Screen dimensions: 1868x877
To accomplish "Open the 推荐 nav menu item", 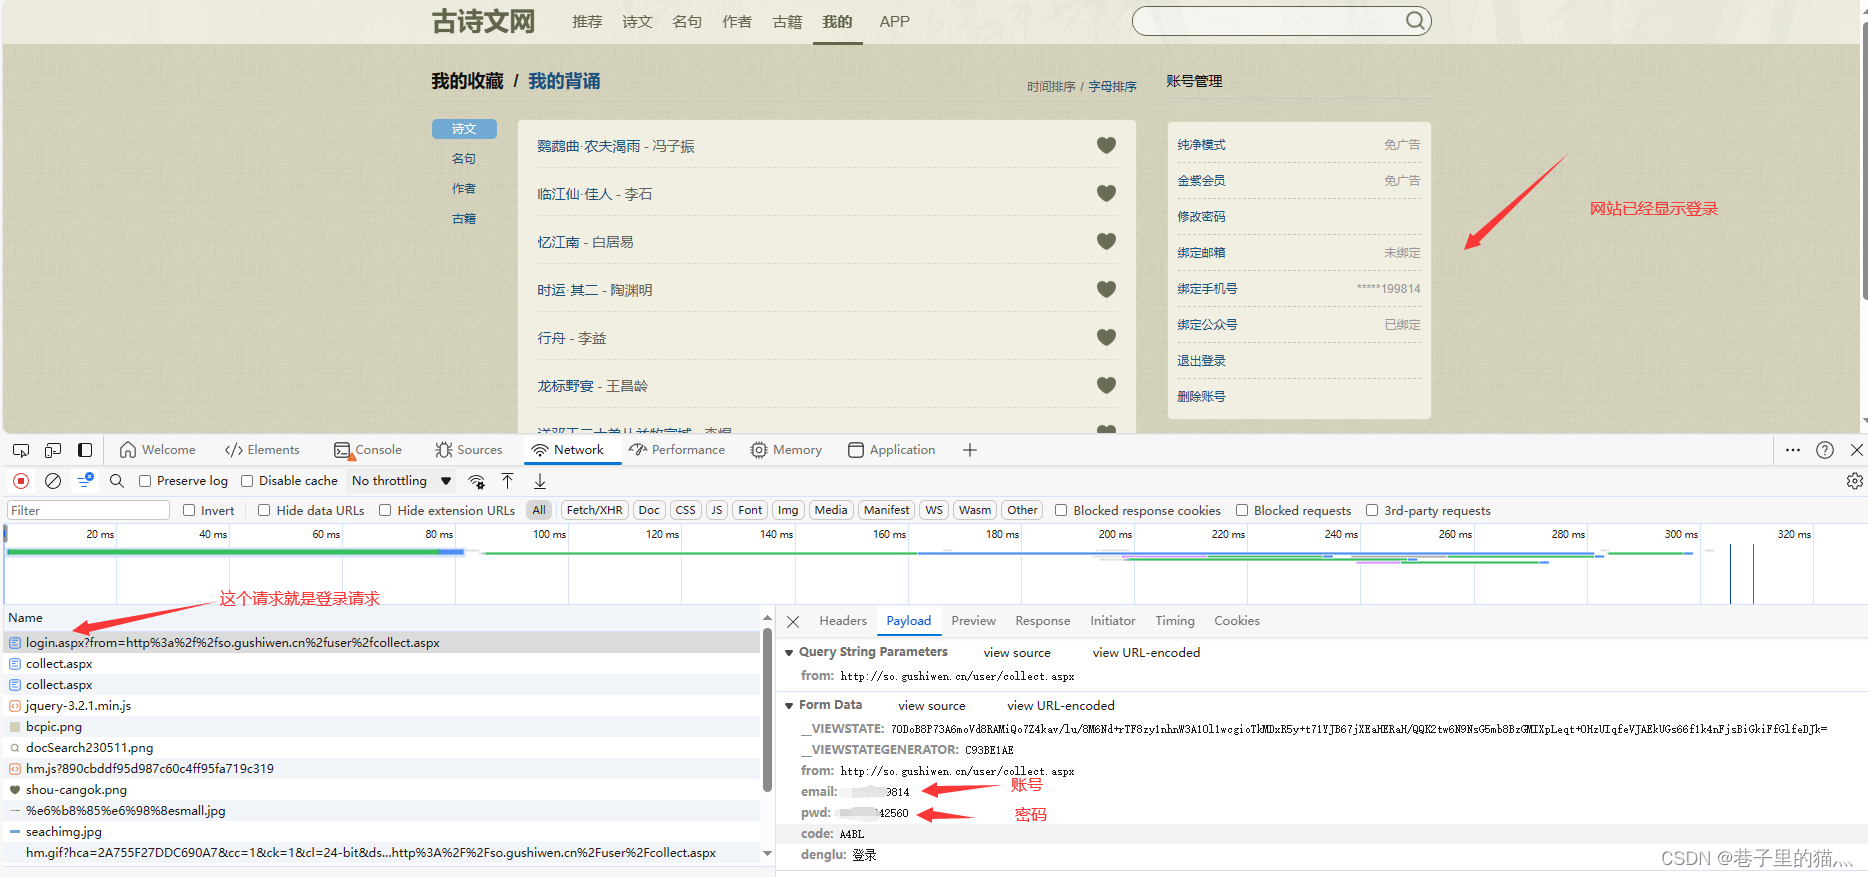I will coord(587,21).
